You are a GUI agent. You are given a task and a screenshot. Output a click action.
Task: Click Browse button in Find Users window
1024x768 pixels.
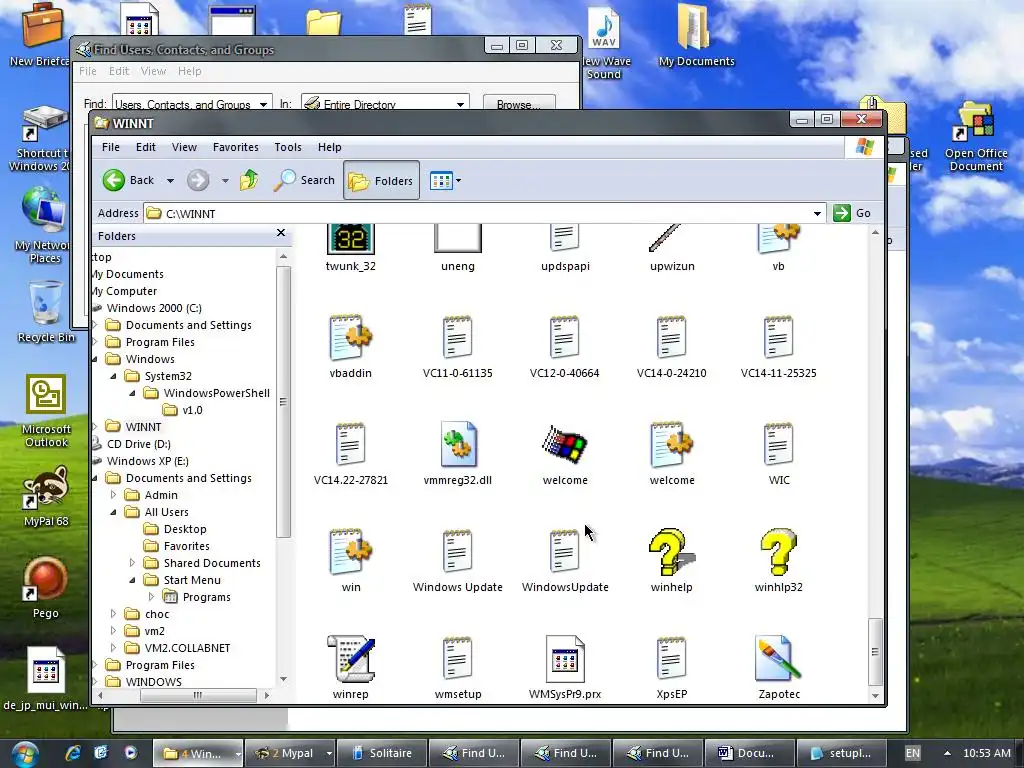point(519,104)
